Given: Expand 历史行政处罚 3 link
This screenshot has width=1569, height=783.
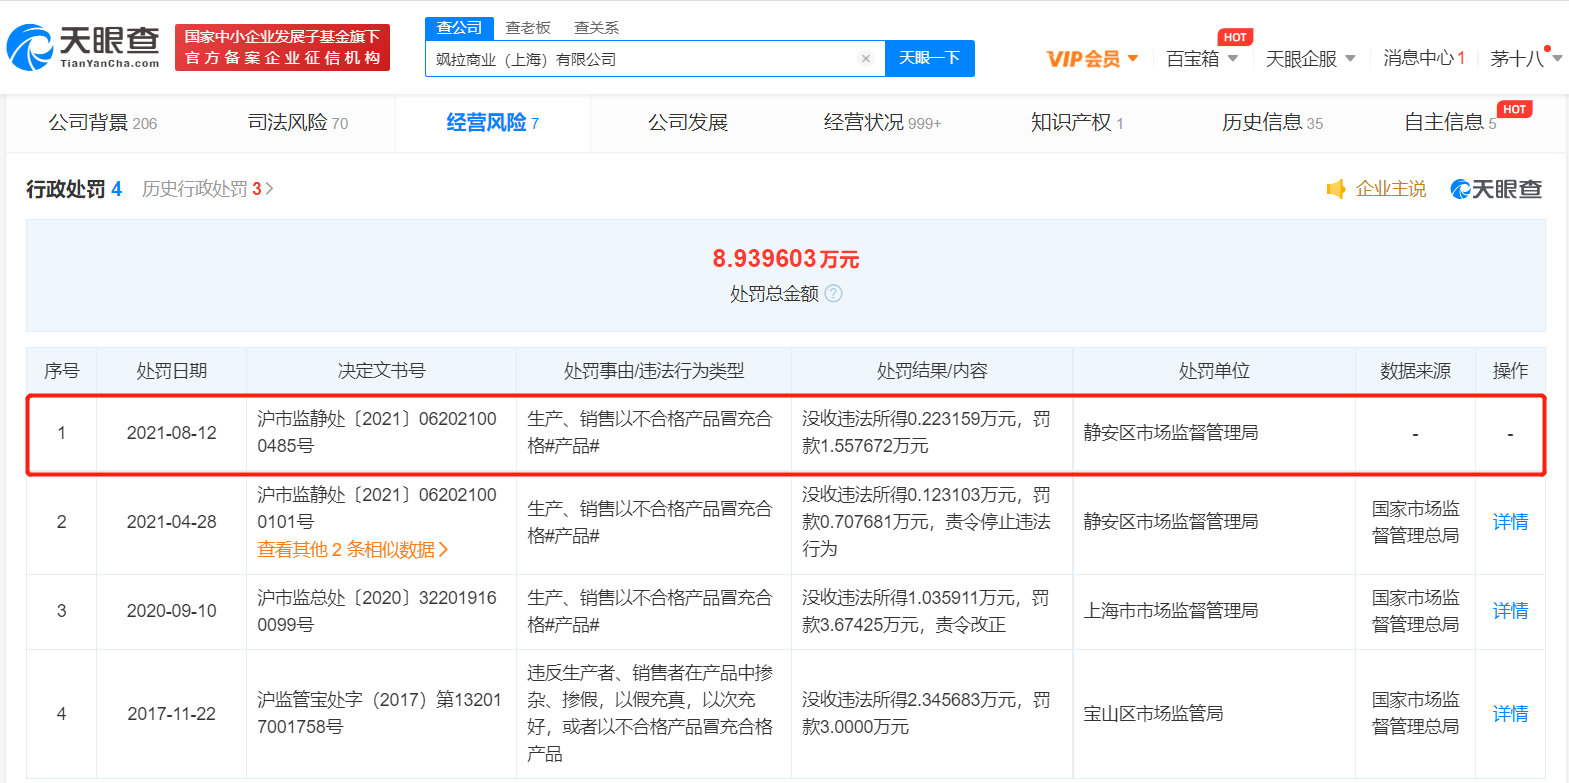Looking at the screenshot, I should point(208,189).
